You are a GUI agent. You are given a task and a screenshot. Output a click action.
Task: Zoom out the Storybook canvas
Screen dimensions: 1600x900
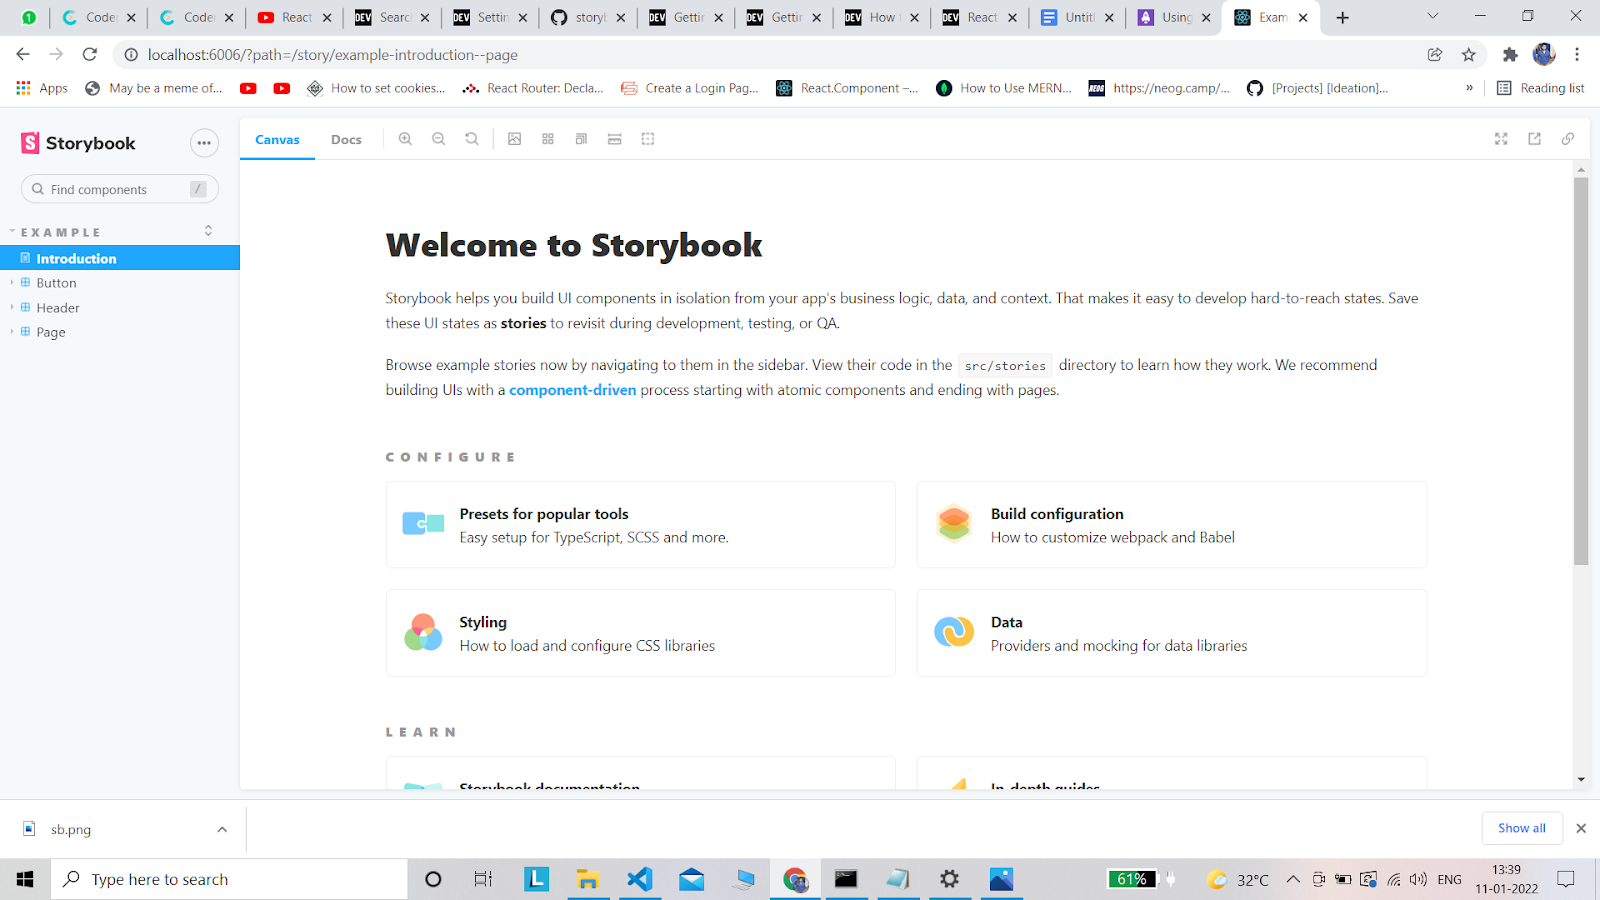(x=438, y=139)
